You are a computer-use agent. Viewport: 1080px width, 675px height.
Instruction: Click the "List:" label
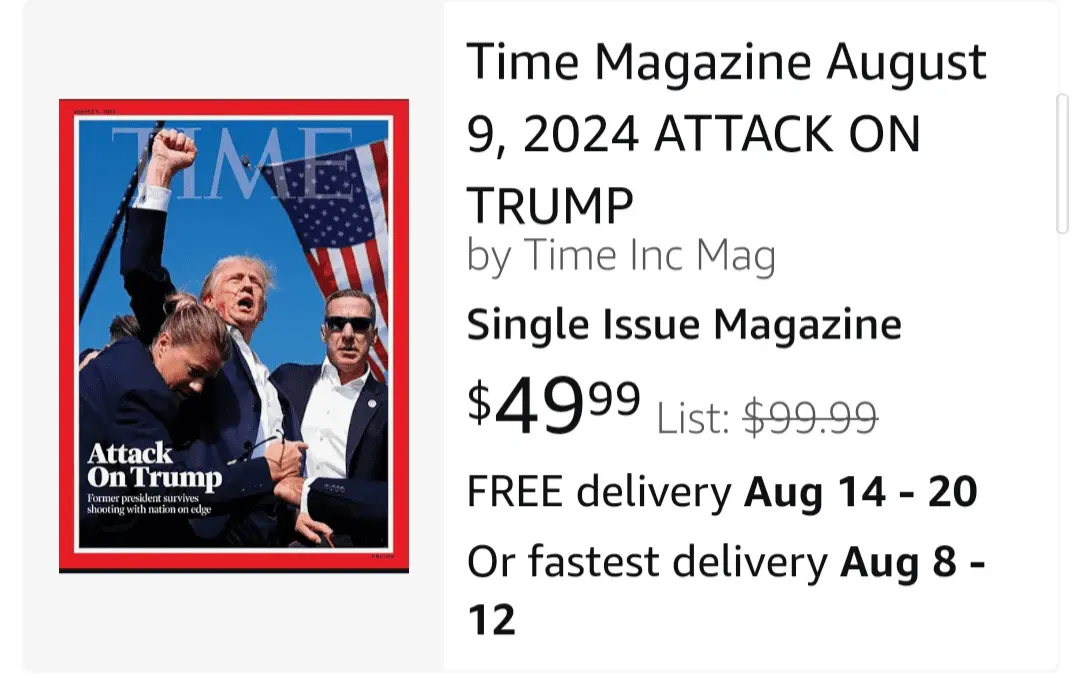click(694, 418)
